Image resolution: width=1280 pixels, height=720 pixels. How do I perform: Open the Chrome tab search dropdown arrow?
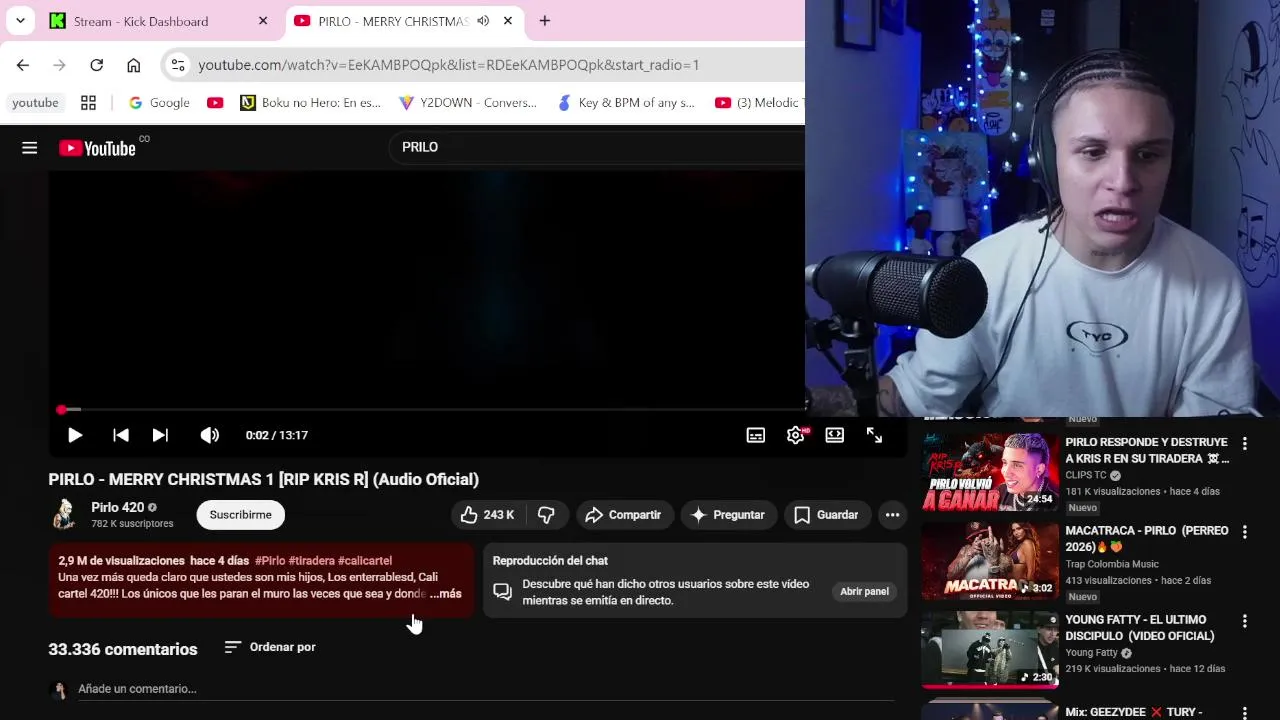click(x=20, y=21)
